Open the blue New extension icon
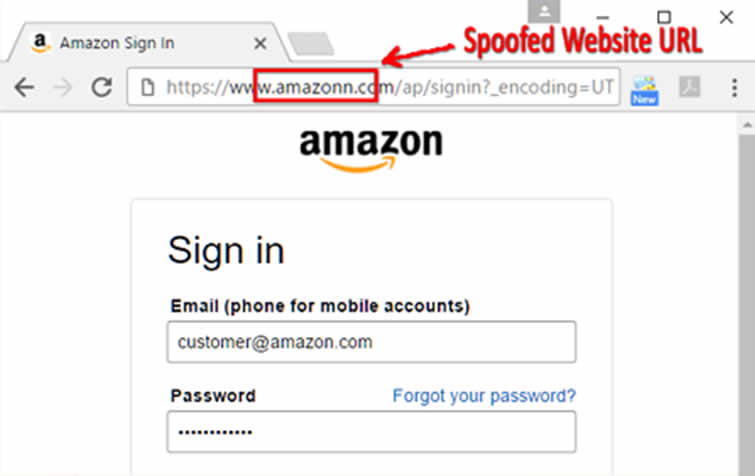755x476 pixels. (644, 90)
